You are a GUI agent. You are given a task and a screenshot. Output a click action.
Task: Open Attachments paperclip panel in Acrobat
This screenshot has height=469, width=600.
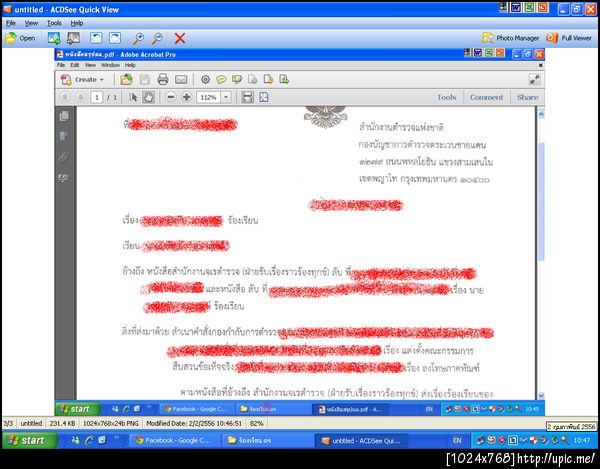64,157
